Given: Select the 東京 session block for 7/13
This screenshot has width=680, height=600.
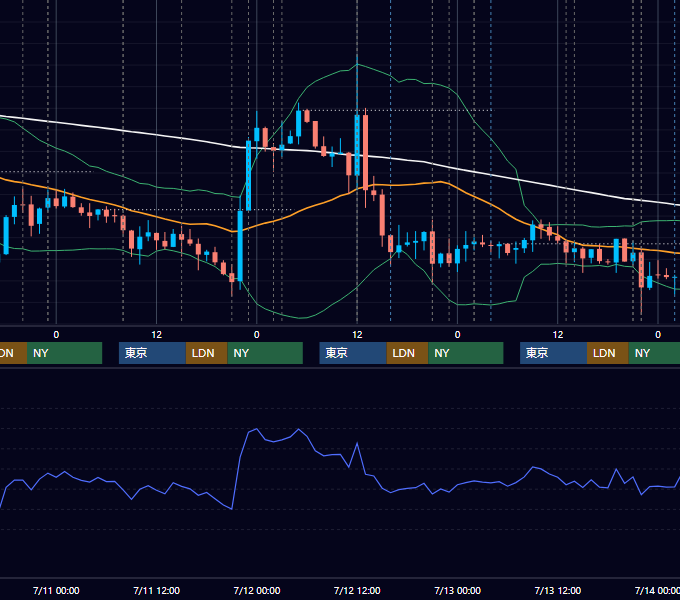Looking at the screenshot, I should tap(553, 353).
